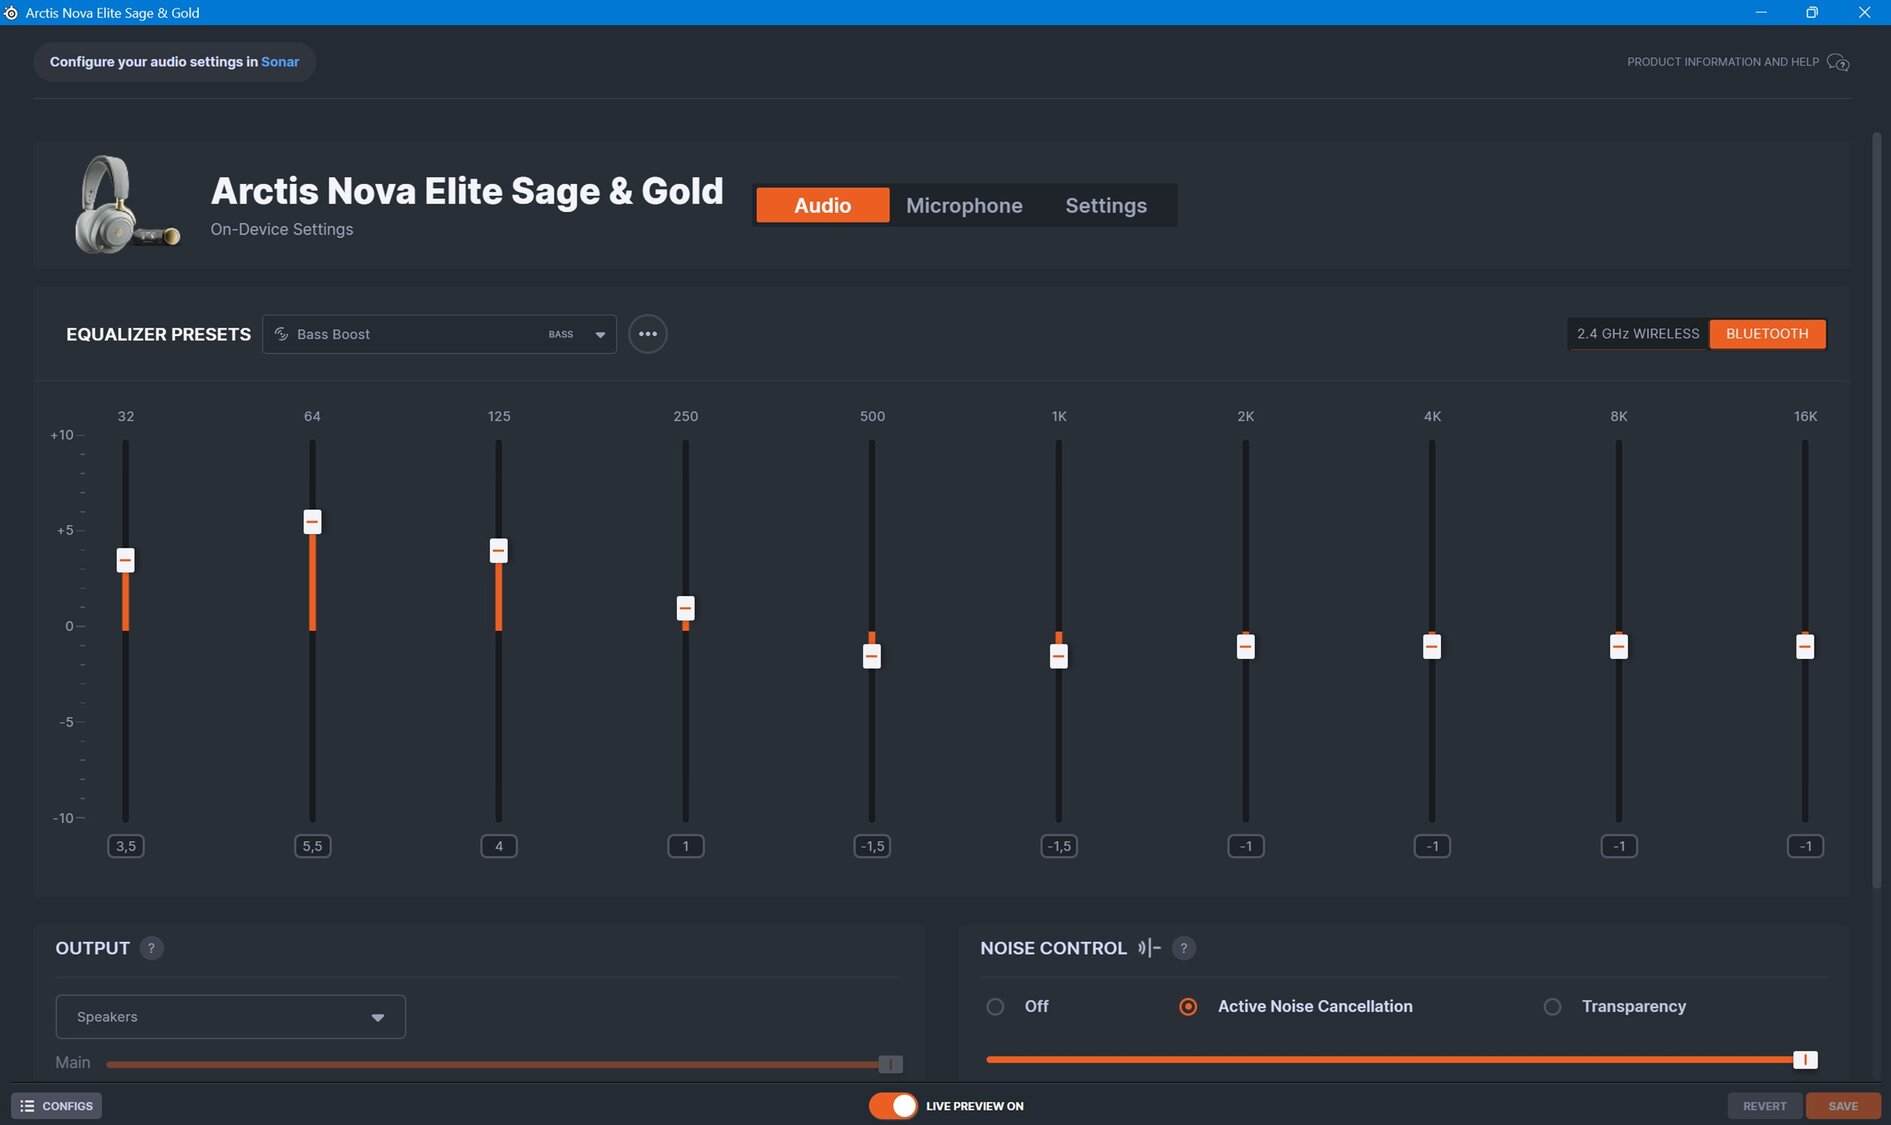Click the Output section question mark help icon
Image resolution: width=1891 pixels, height=1125 pixels.
click(151, 948)
